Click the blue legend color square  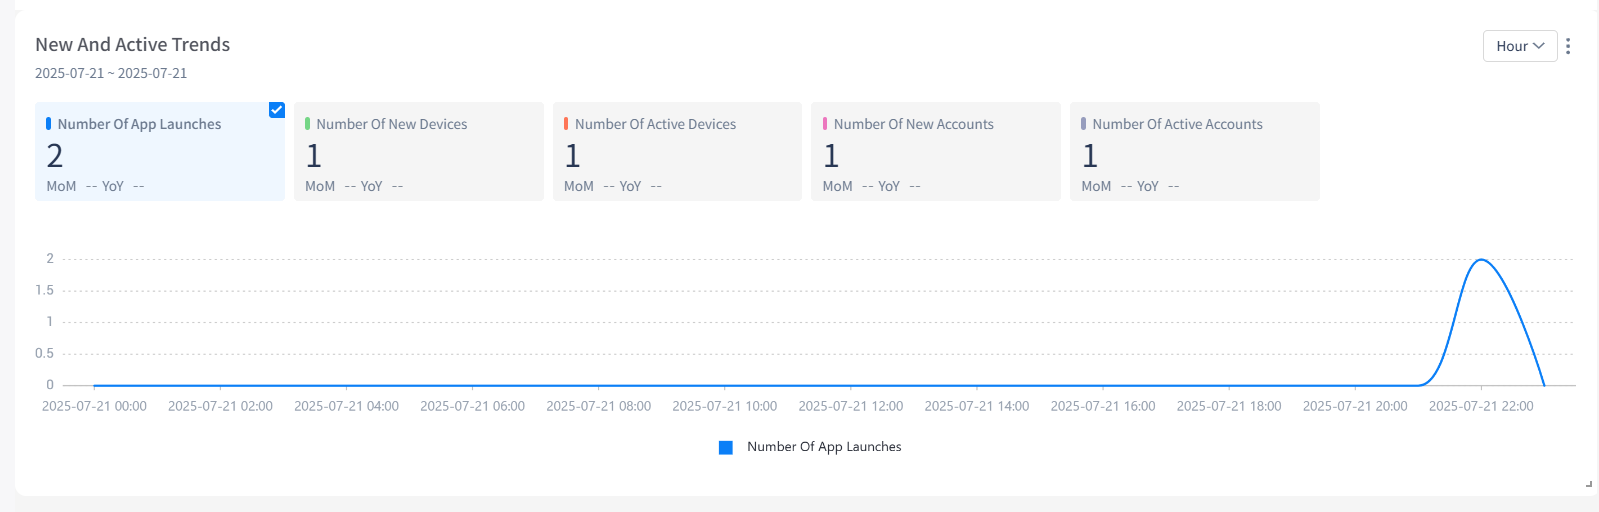726,447
